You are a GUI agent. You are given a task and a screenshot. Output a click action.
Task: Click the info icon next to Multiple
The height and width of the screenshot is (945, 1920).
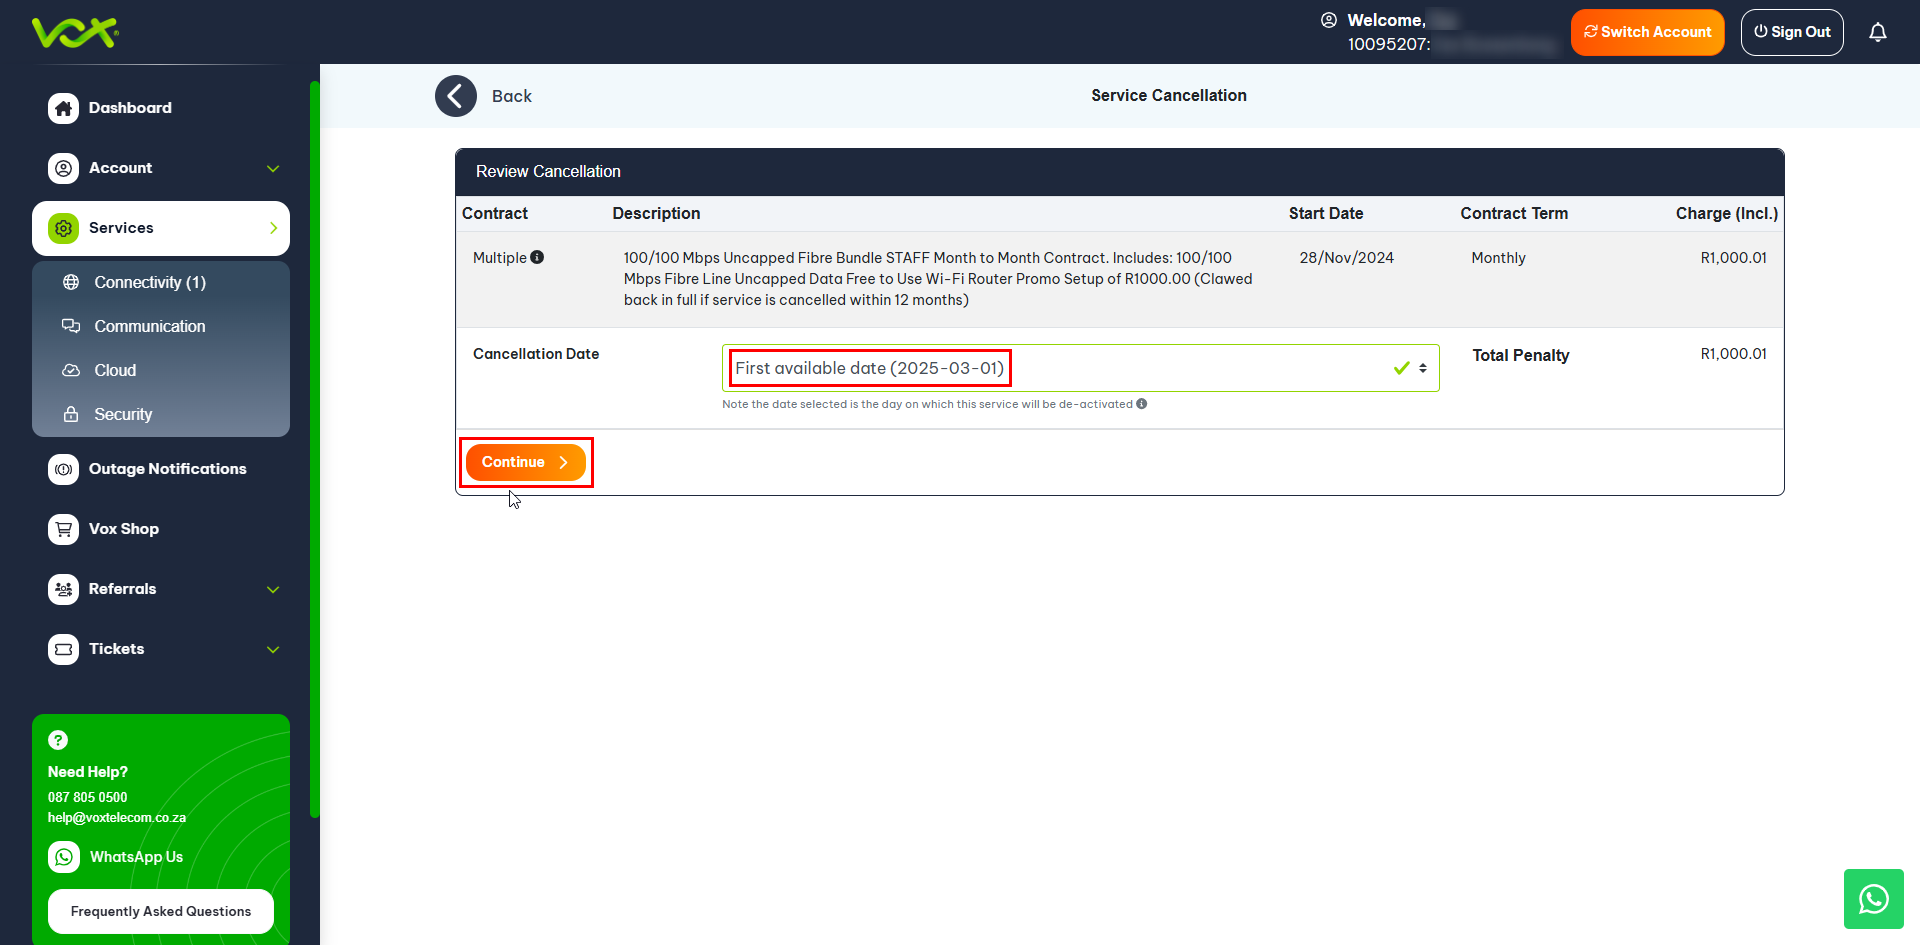point(537,257)
